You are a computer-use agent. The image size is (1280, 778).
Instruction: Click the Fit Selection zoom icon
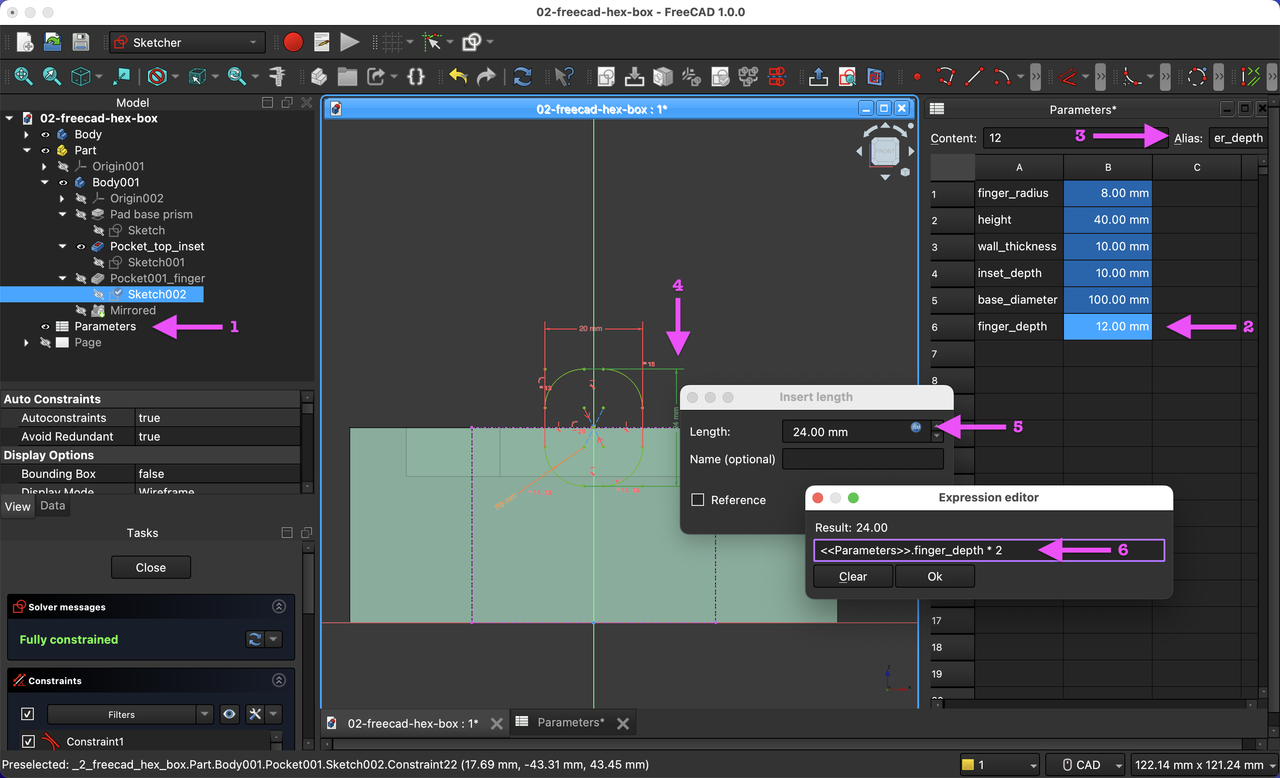coord(51,76)
